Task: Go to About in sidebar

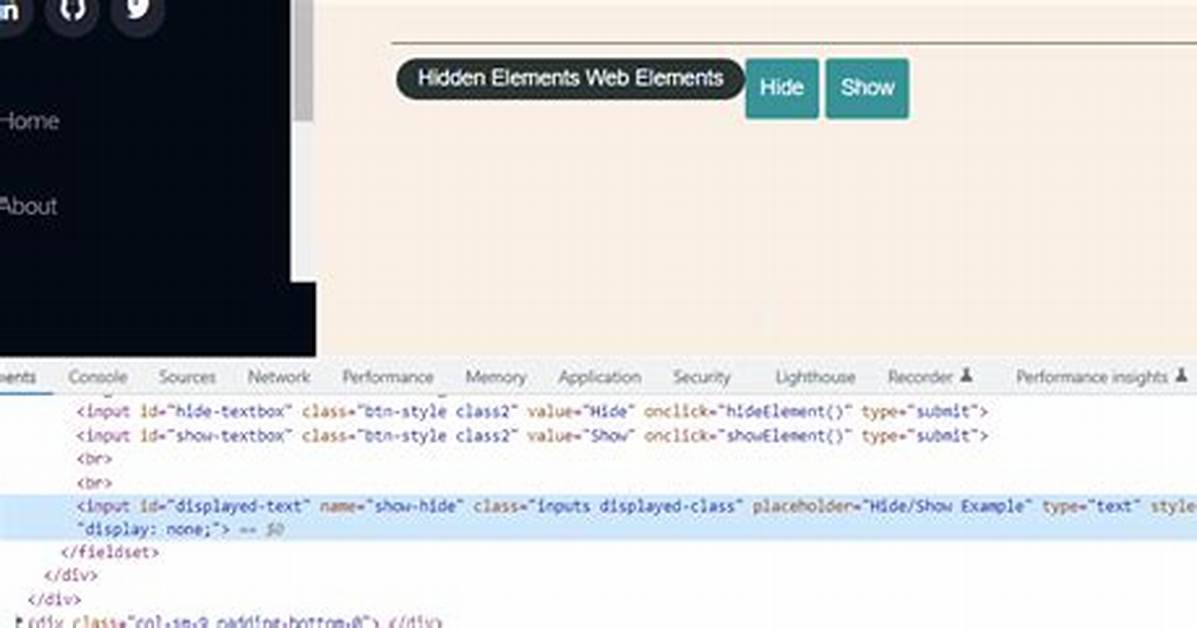Action: pos(28,206)
